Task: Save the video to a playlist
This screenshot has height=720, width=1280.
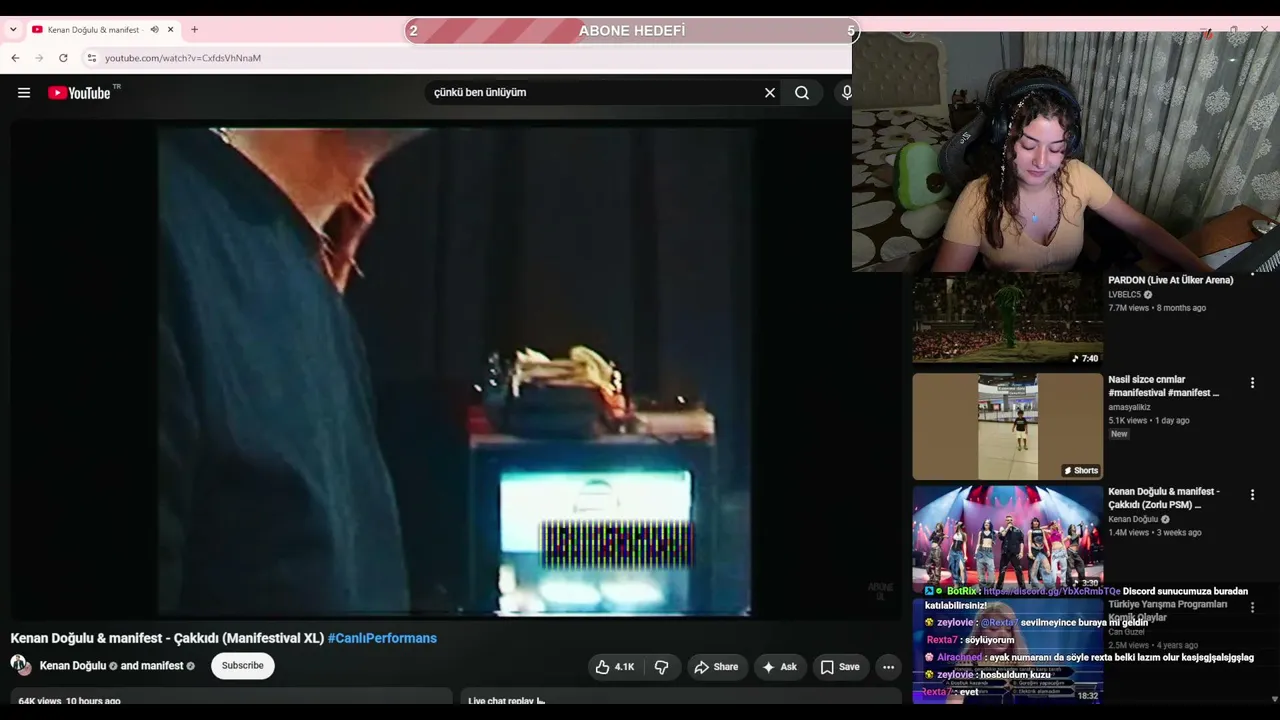Action: pos(840,667)
